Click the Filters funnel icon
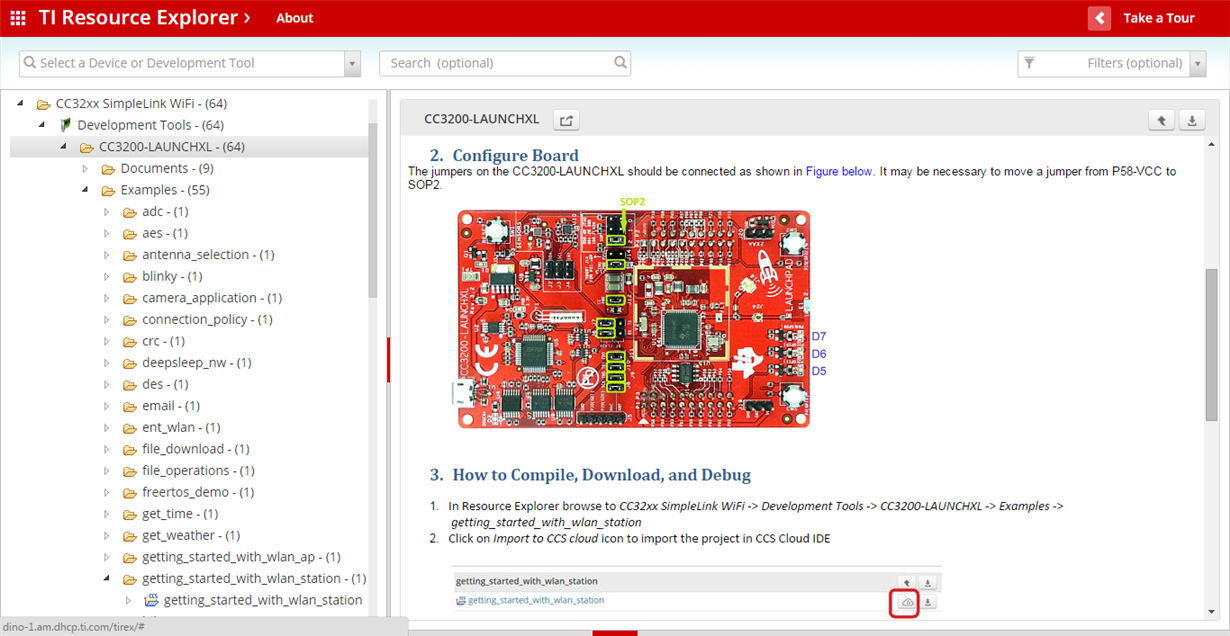This screenshot has height=636, width=1230. click(1029, 62)
